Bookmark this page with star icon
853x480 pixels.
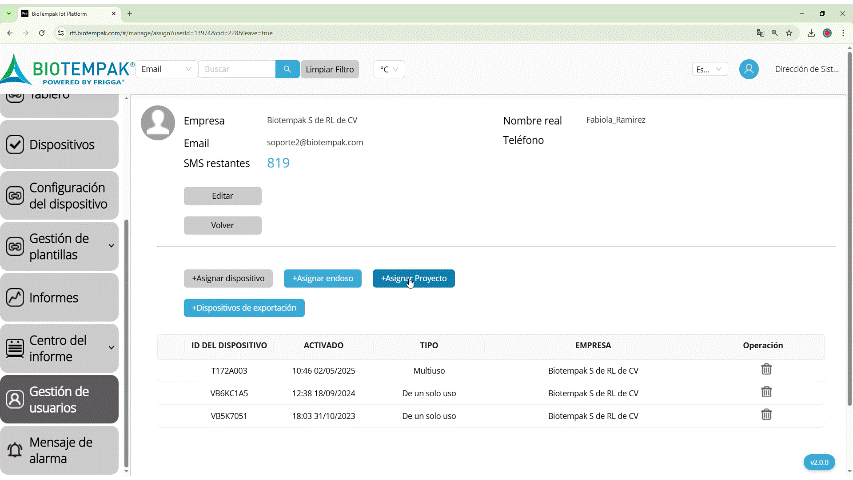tap(789, 33)
